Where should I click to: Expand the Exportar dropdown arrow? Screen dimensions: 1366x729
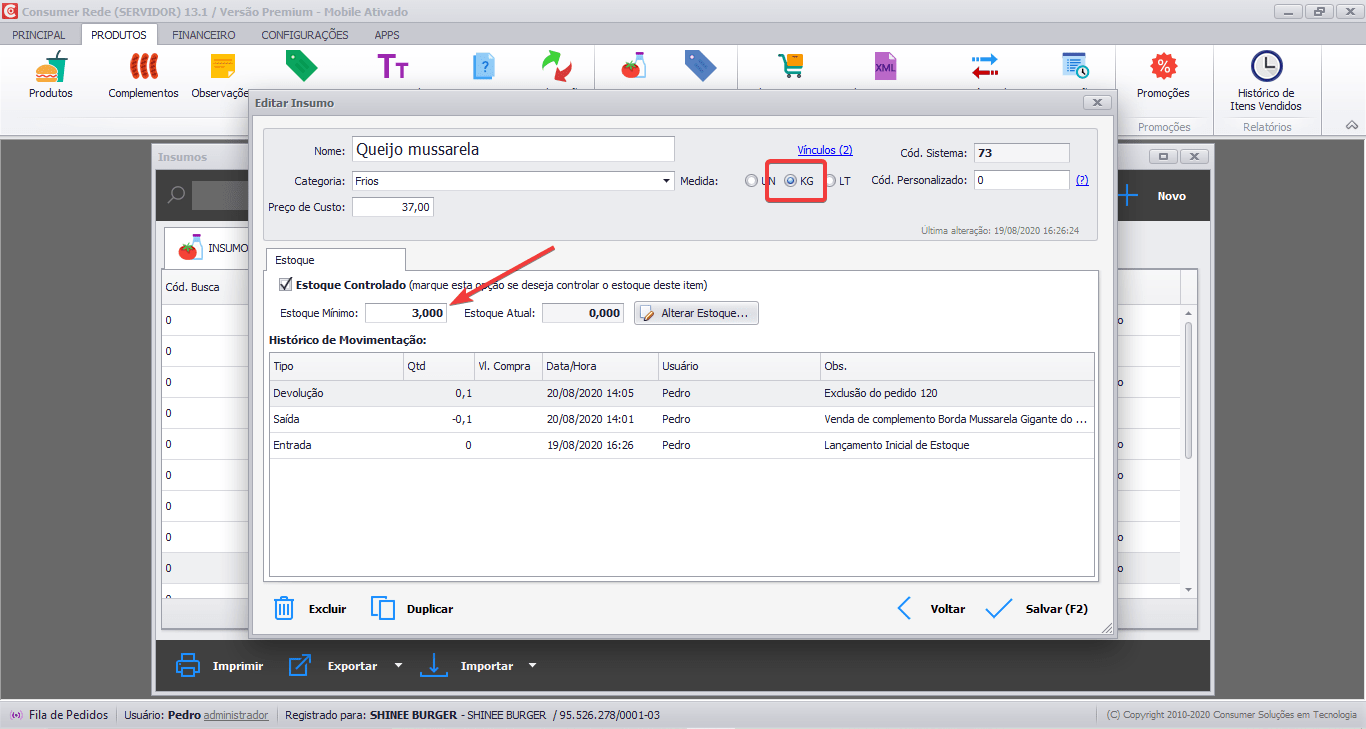pyautogui.click(x=398, y=666)
